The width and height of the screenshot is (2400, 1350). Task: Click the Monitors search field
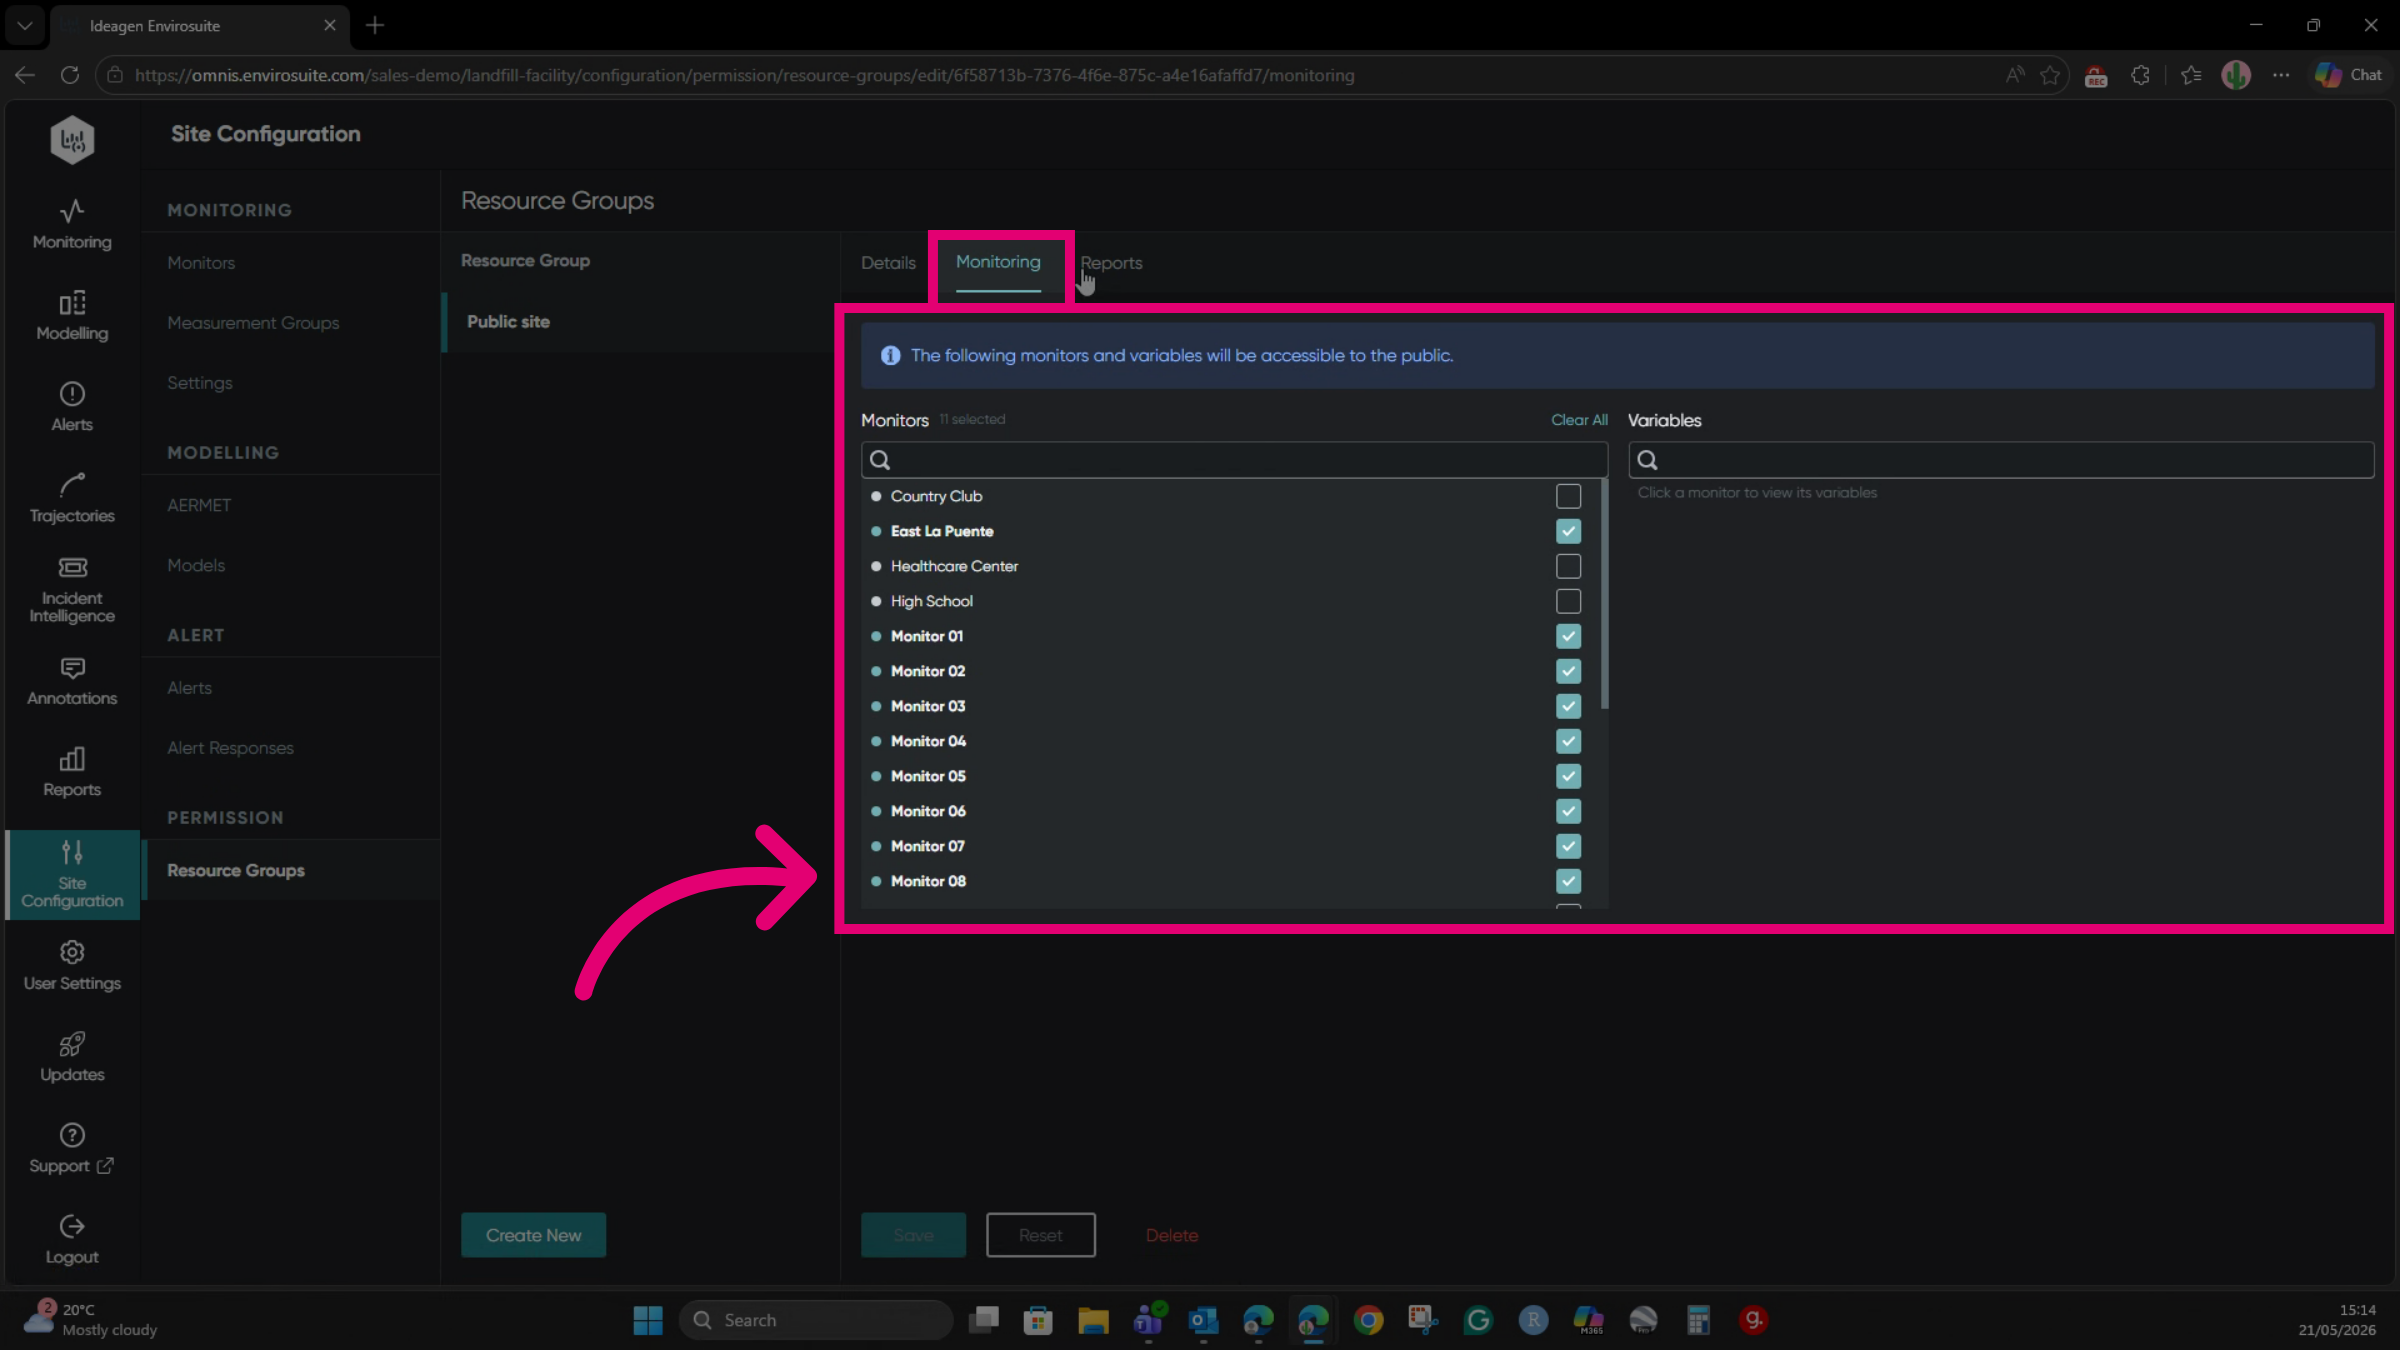click(x=1234, y=460)
